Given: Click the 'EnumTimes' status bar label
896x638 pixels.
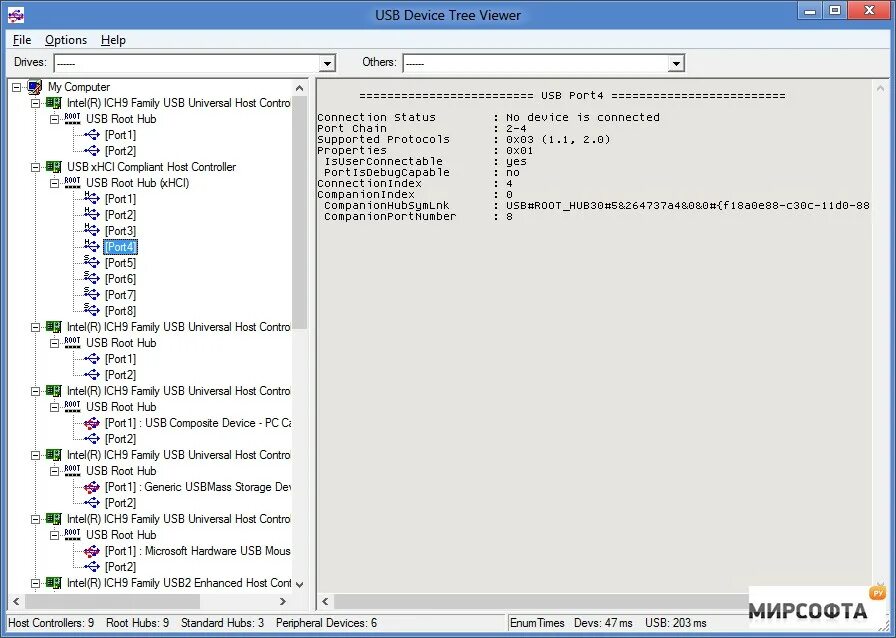Looking at the screenshot, I should (537, 623).
